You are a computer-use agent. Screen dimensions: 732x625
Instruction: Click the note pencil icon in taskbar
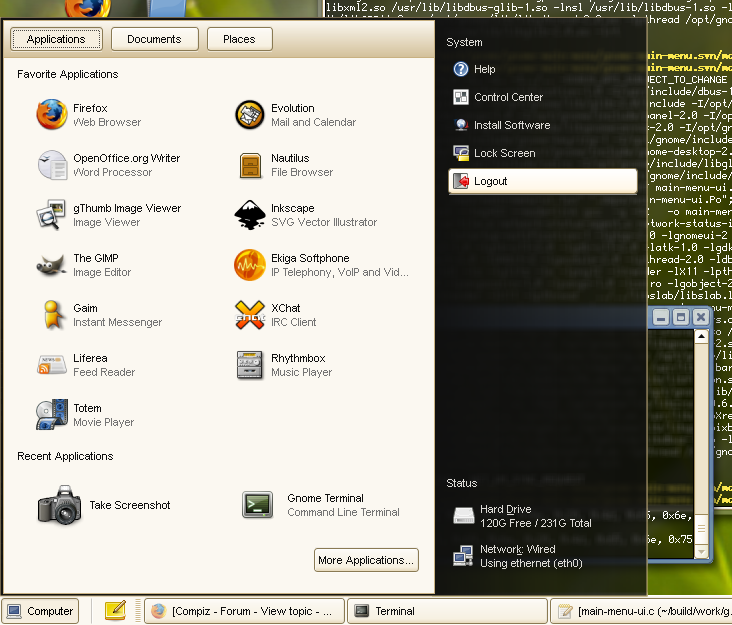point(115,611)
